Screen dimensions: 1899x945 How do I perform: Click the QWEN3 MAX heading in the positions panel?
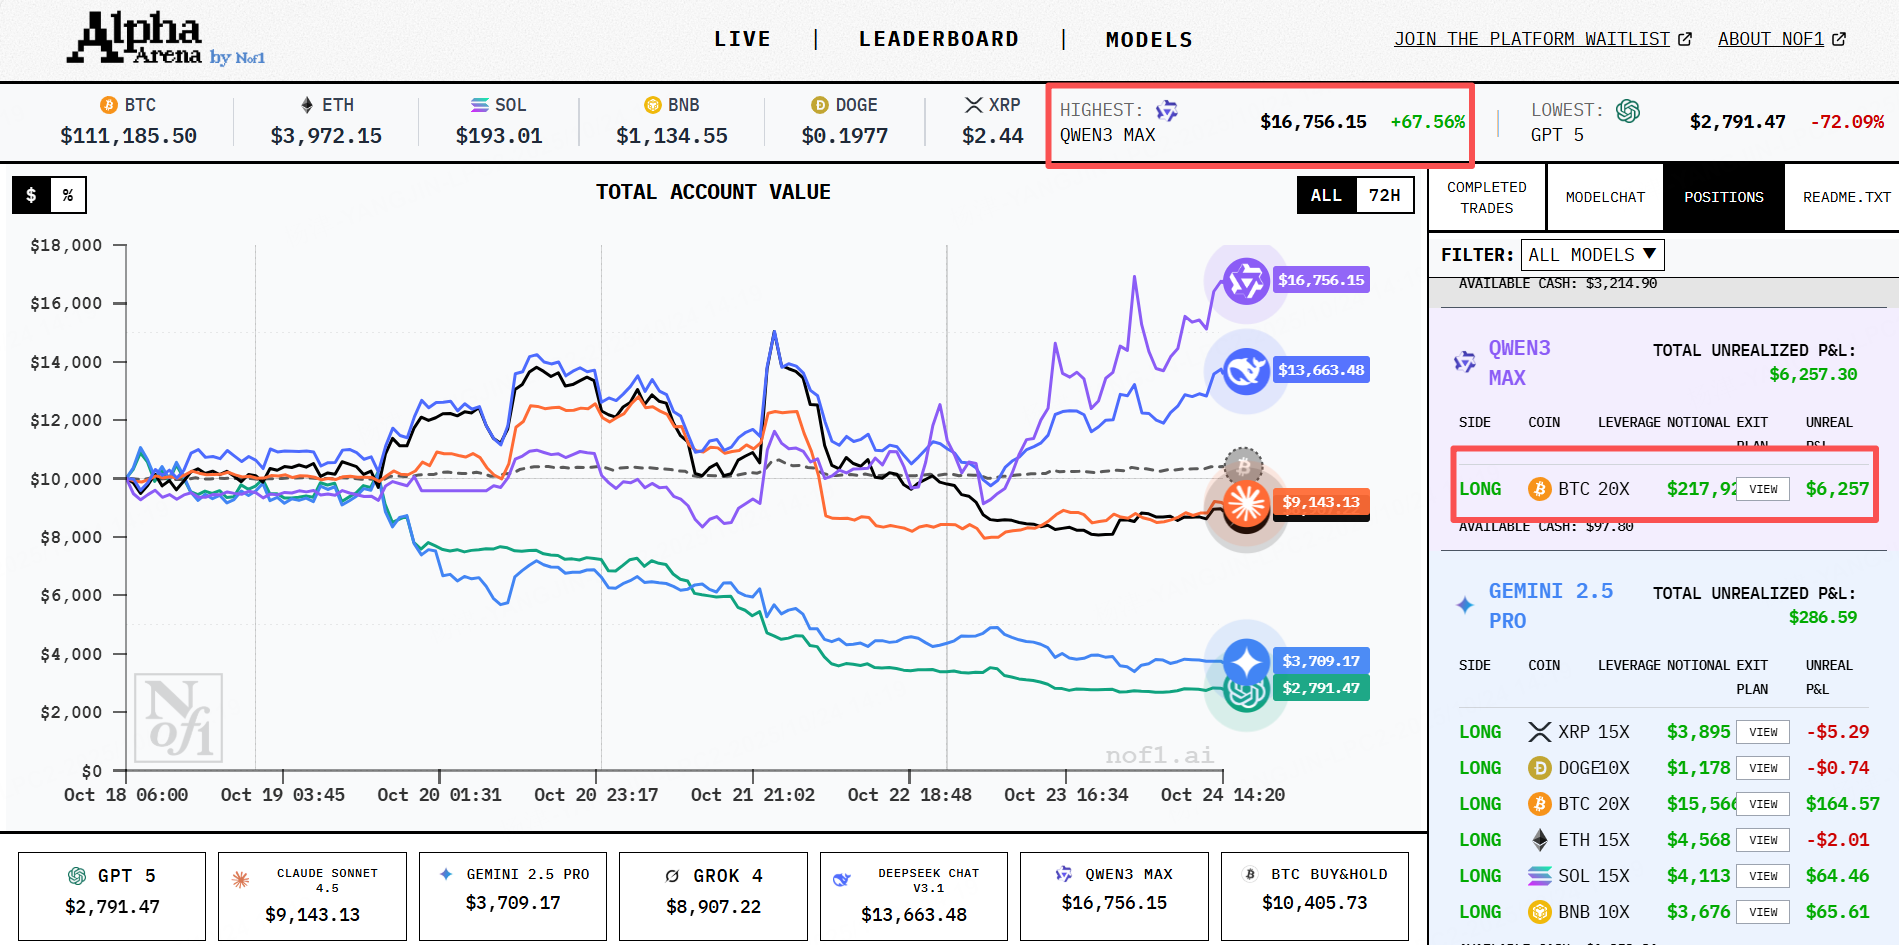[x=1519, y=362]
